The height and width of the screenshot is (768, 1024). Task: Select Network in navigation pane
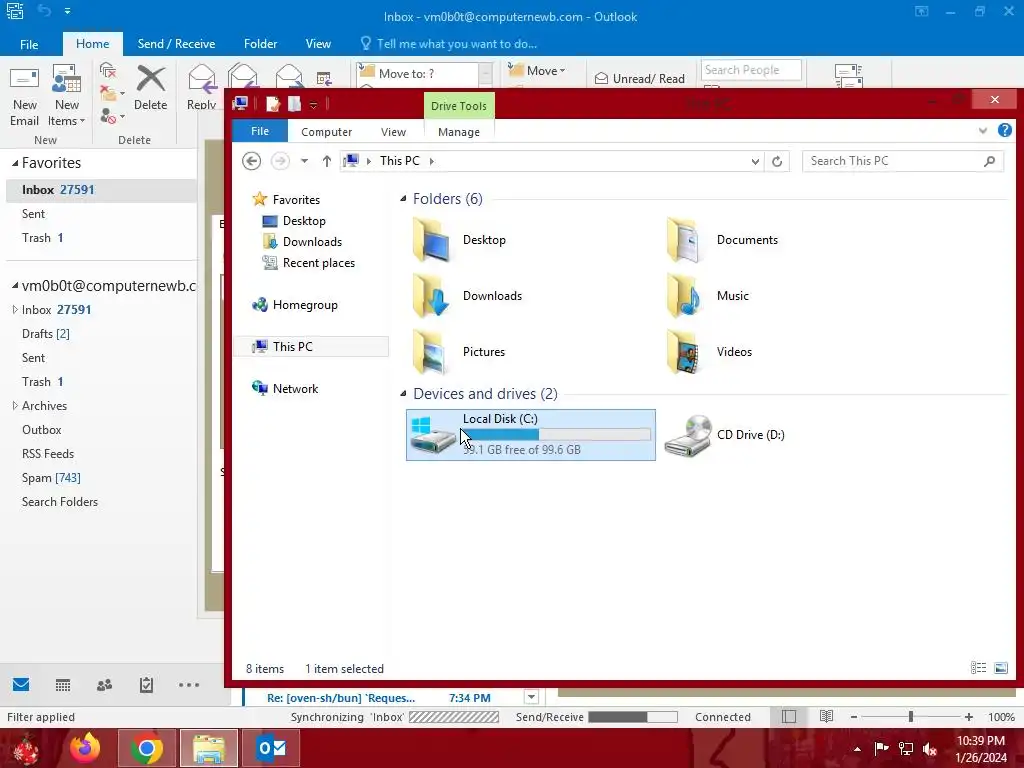click(295, 389)
